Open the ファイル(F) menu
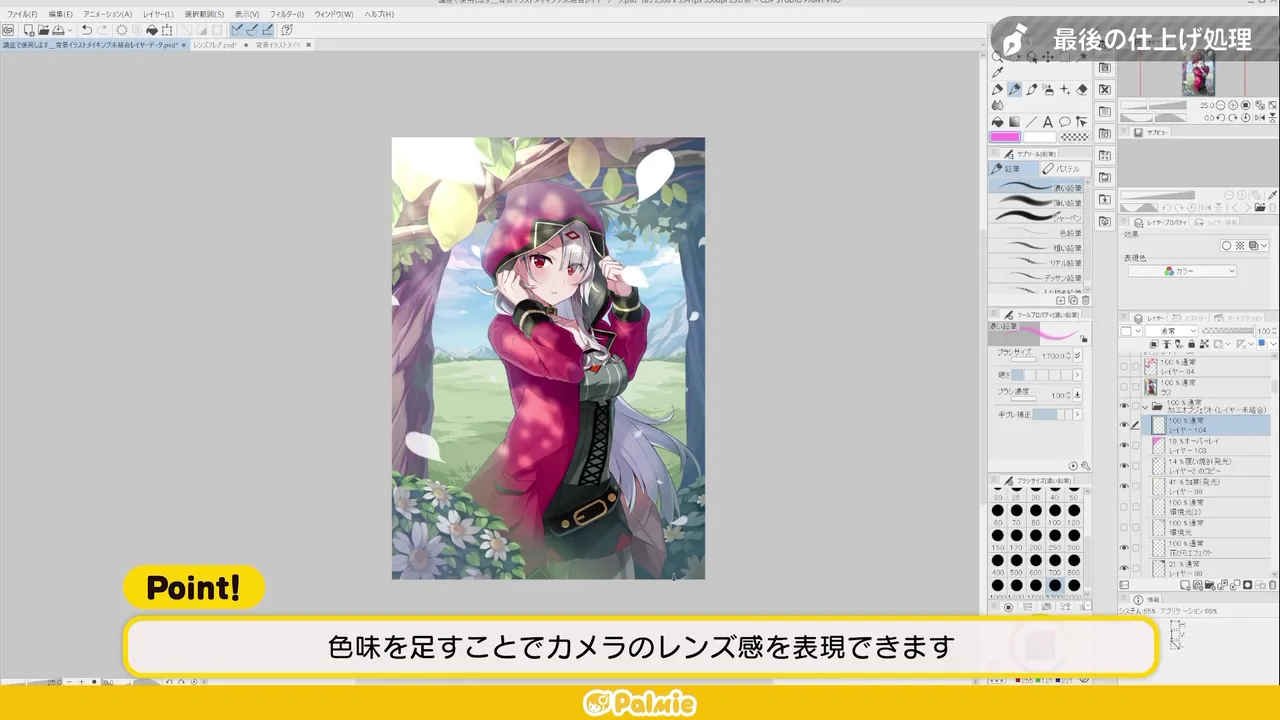The width and height of the screenshot is (1280, 720). 22,14
